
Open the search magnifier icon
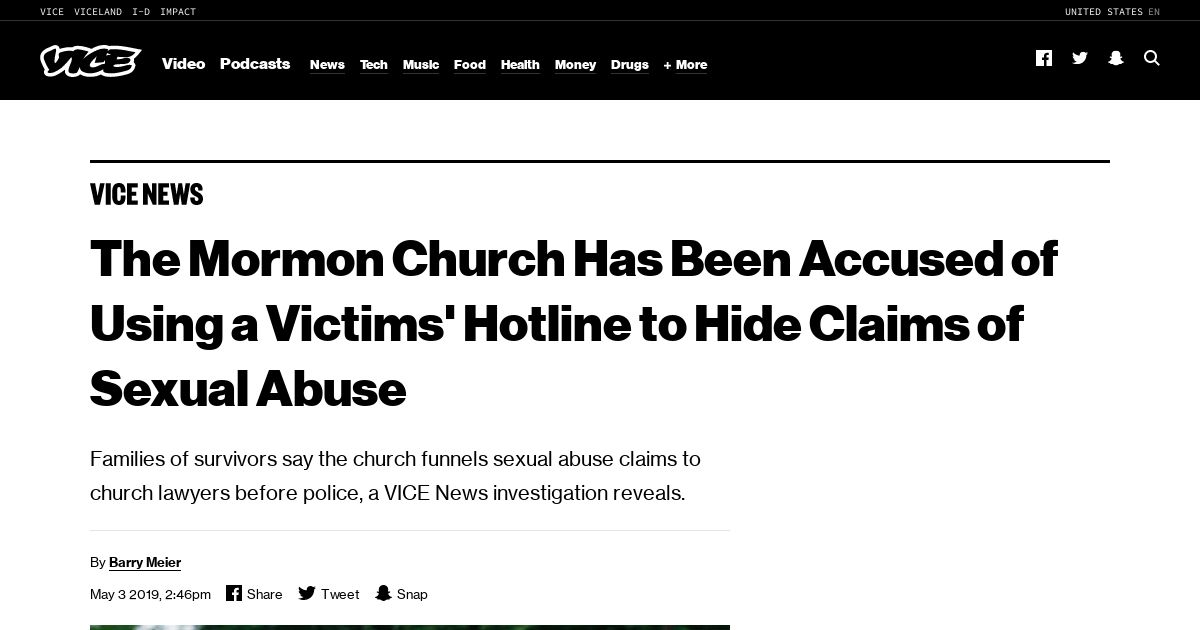click(1152, 58)
